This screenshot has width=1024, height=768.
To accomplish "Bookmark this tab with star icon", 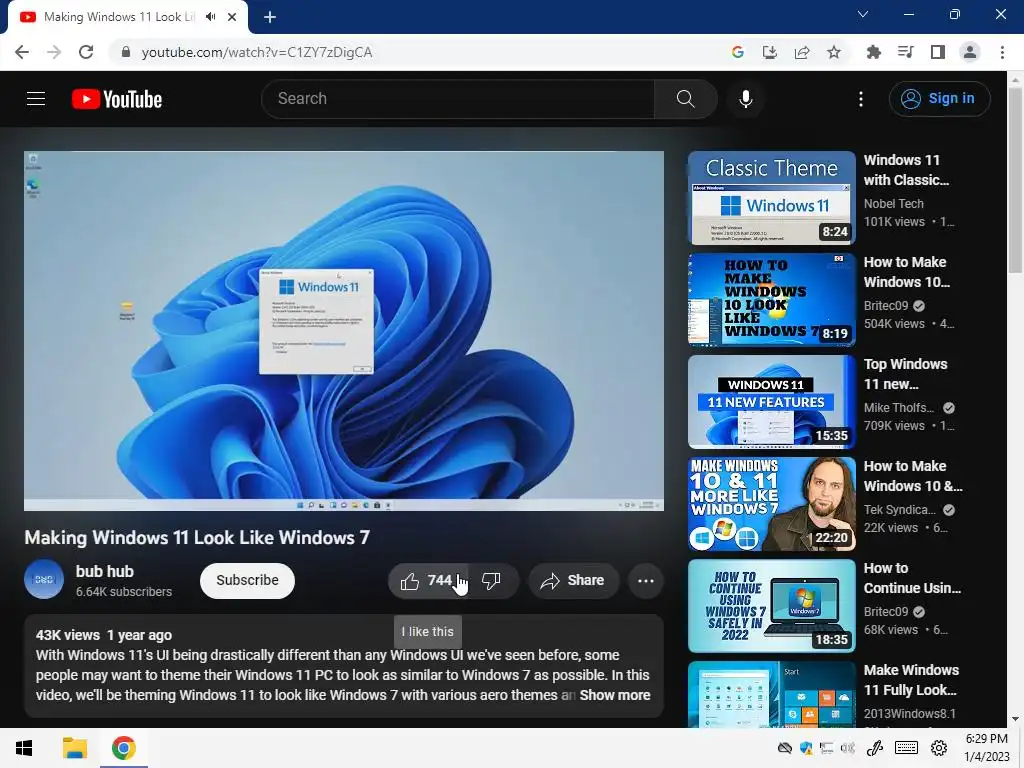I will (x=834, y=52).
